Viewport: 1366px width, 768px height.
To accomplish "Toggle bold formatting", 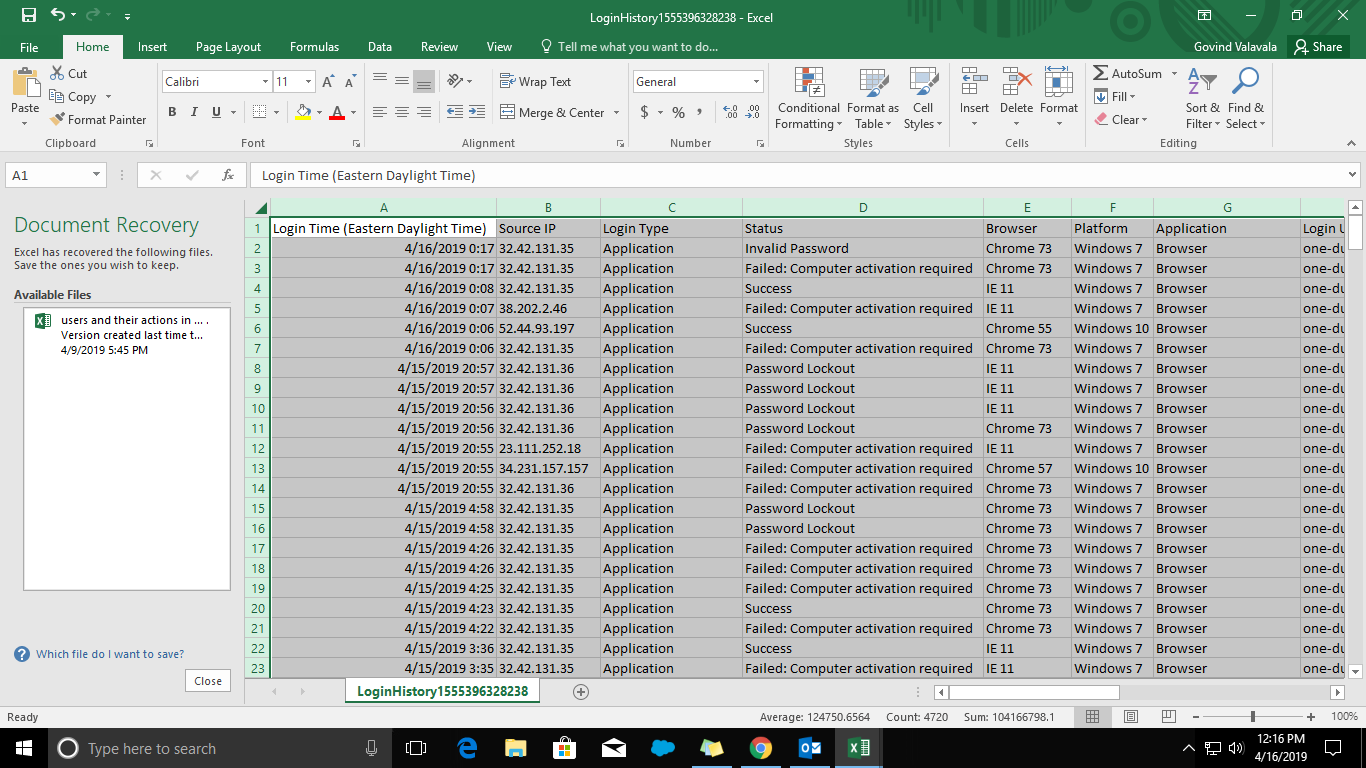I will [172, 111].
